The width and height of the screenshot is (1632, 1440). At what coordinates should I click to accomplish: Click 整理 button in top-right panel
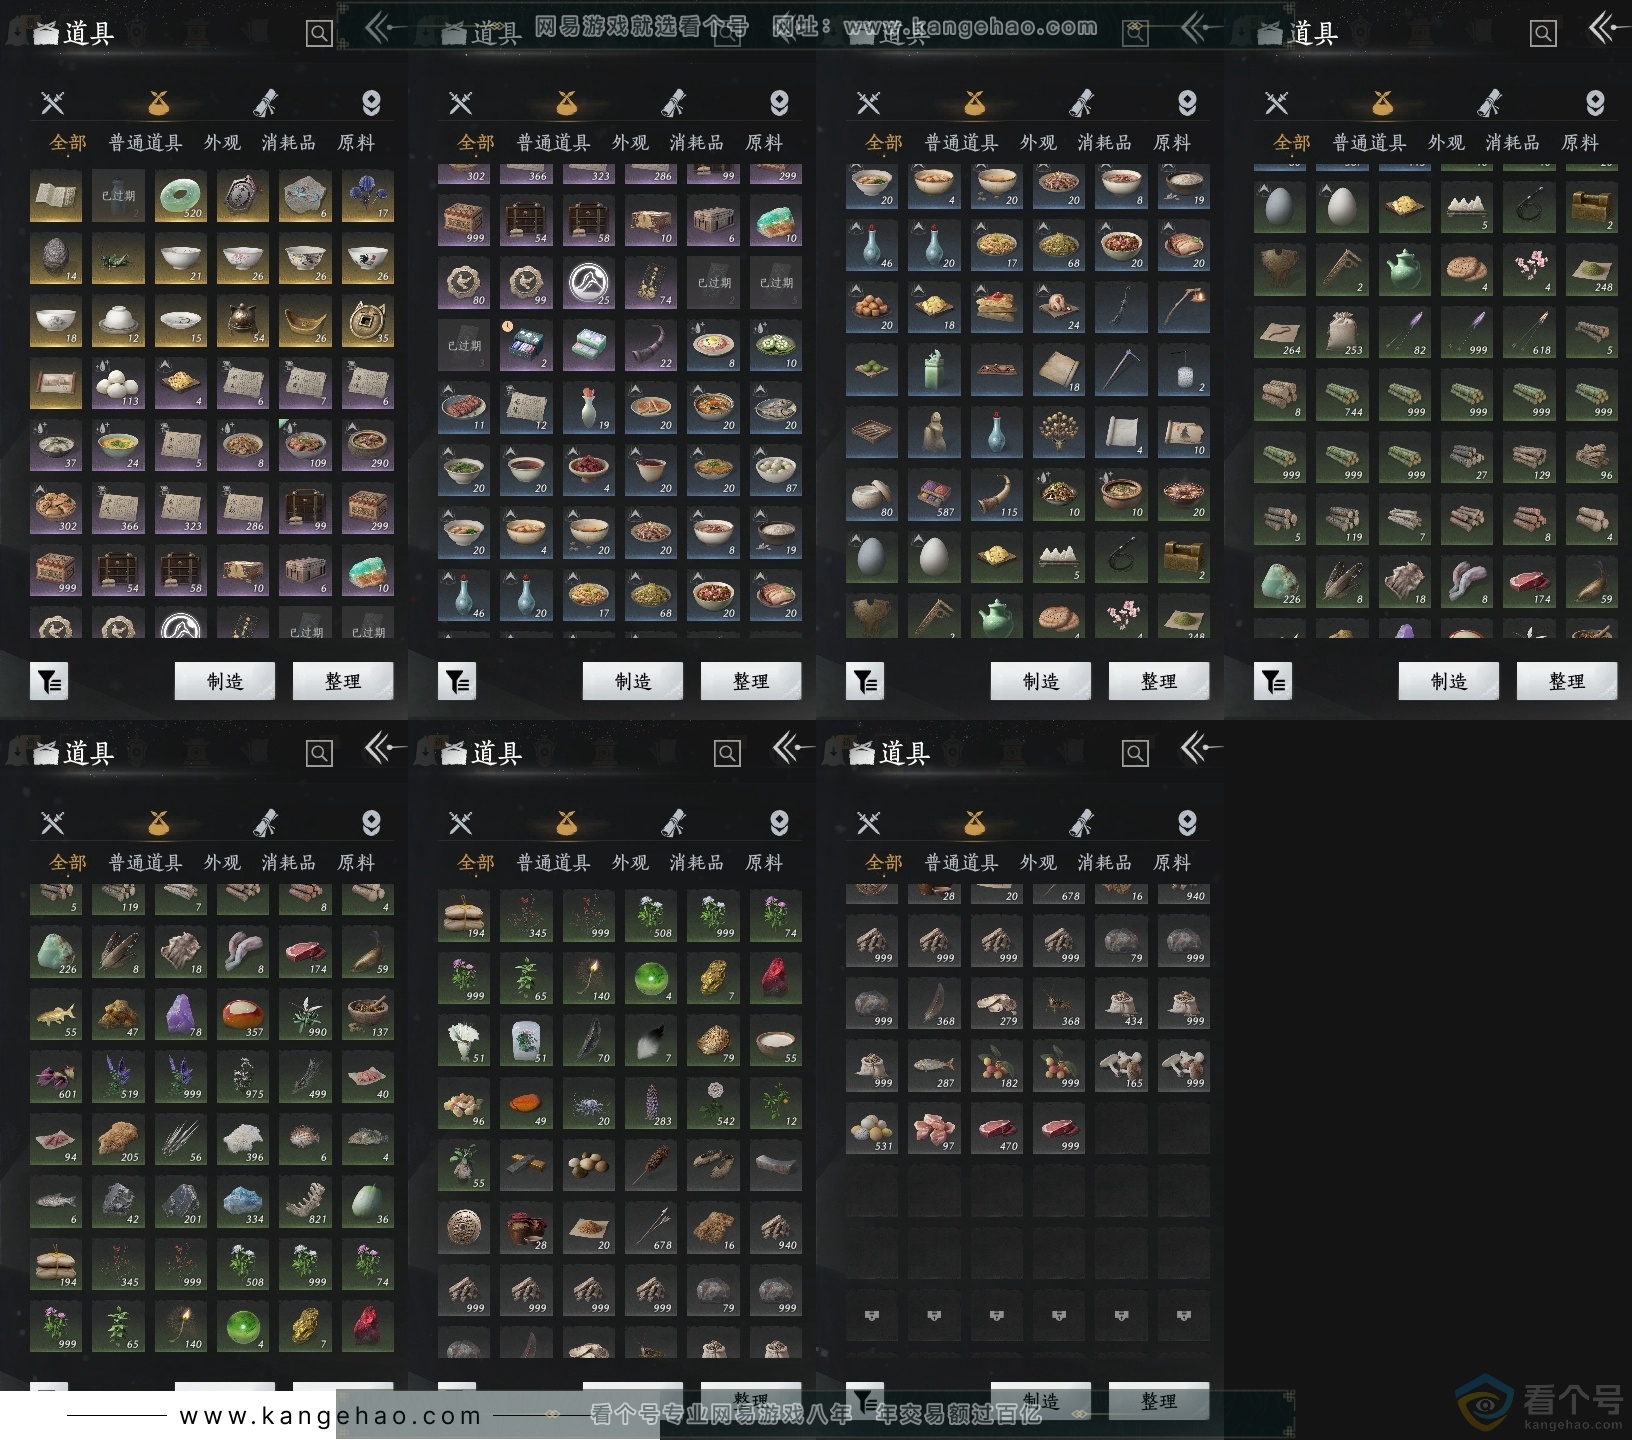pyautogui.click(x=1567, y=681)
